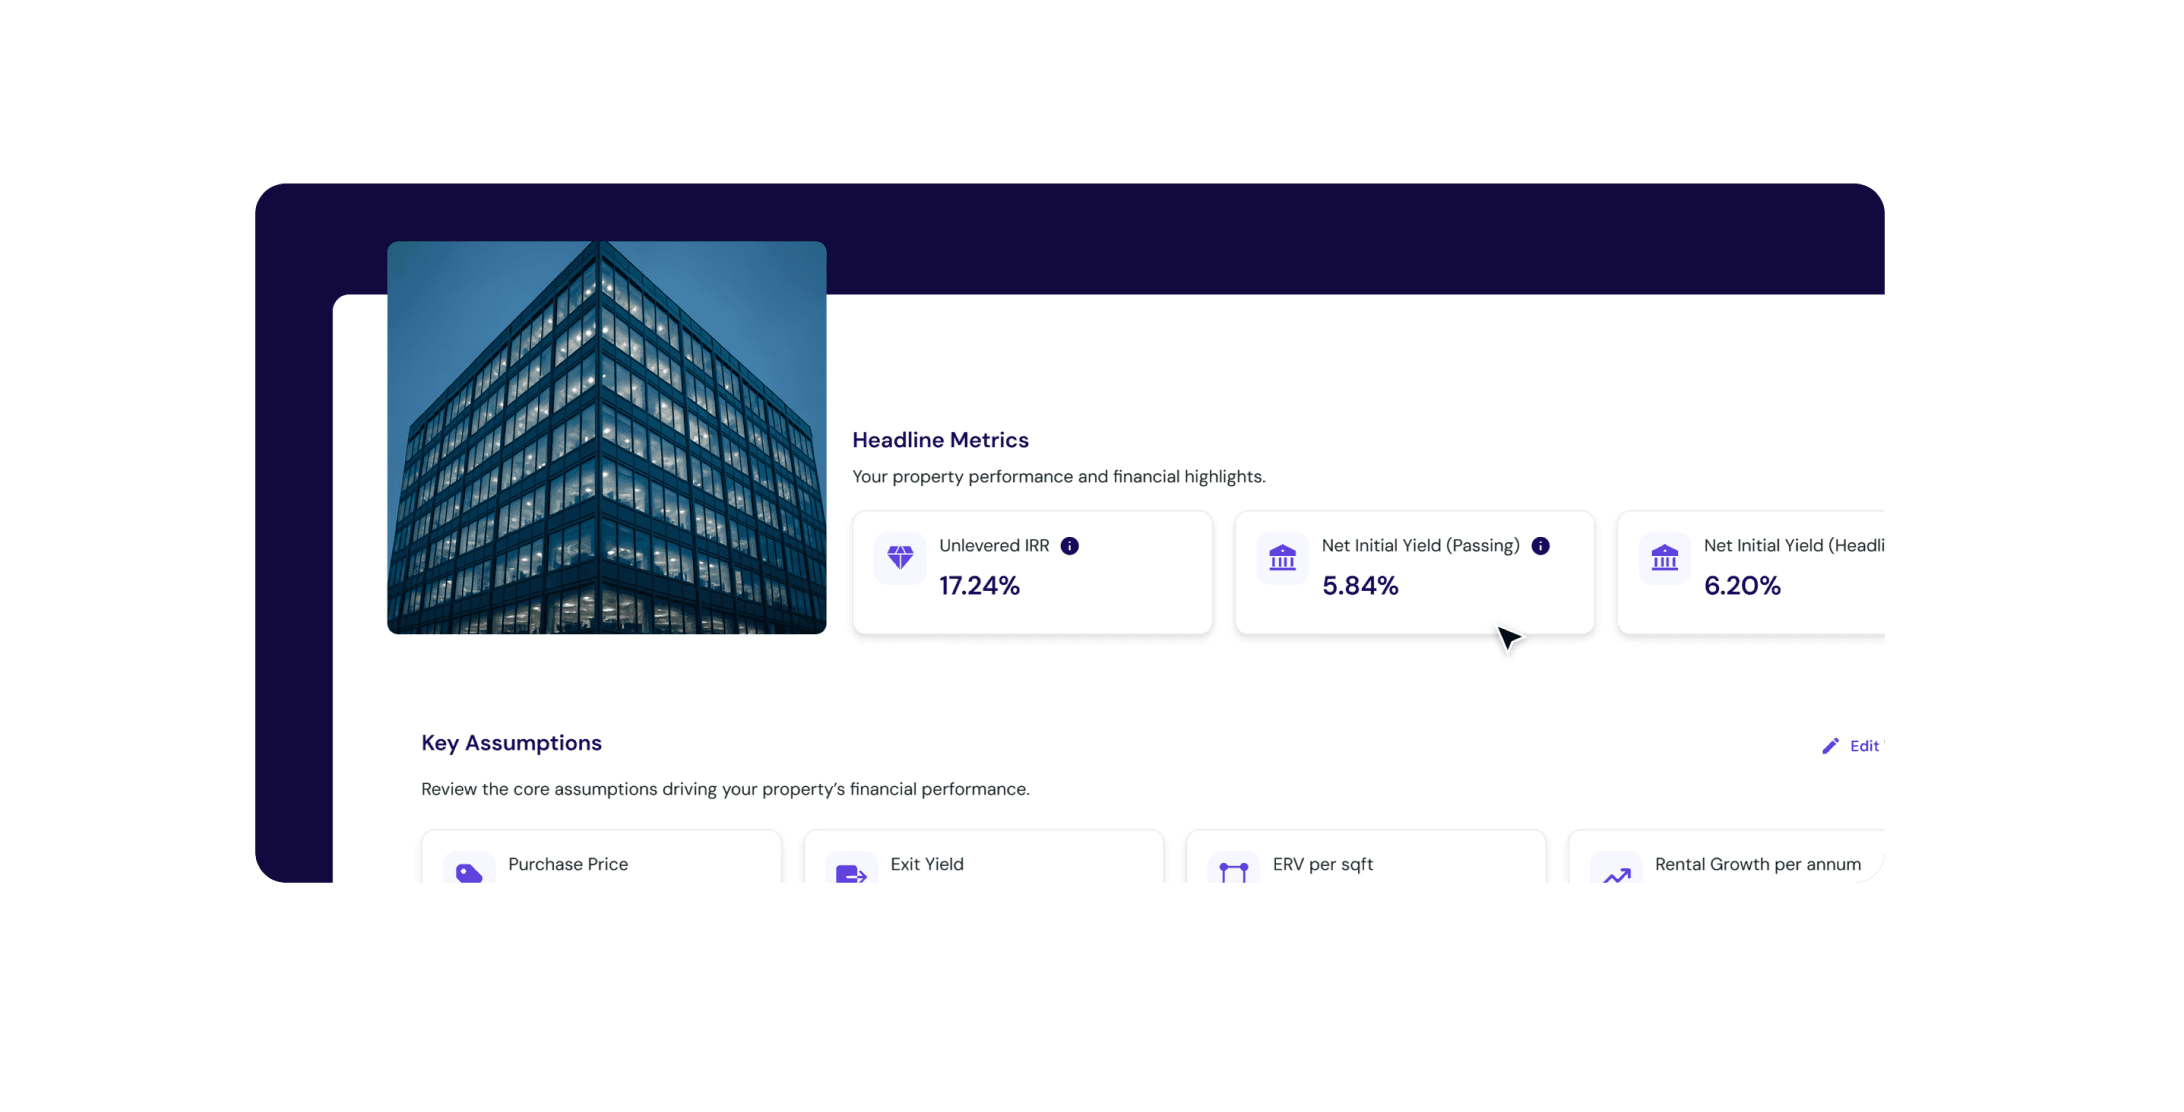The height and width of the screenshot is (1112, 2184).
Task: Open the Exit Yield assumption card label
Action: [926, 864]
